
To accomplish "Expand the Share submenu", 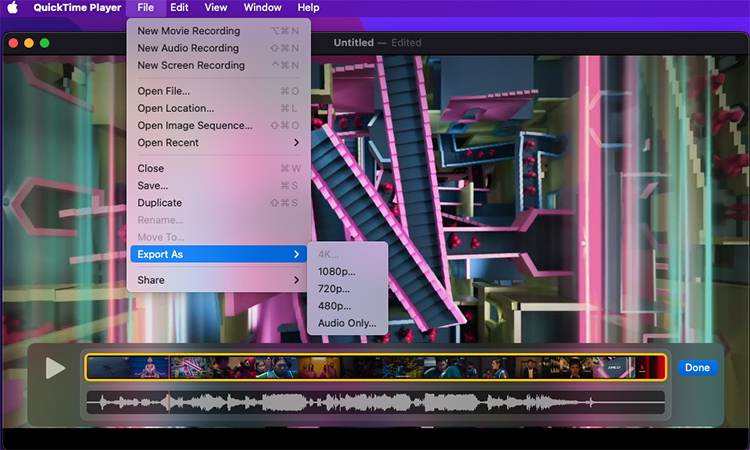I will pyautogui.click(x=218, y=280).
